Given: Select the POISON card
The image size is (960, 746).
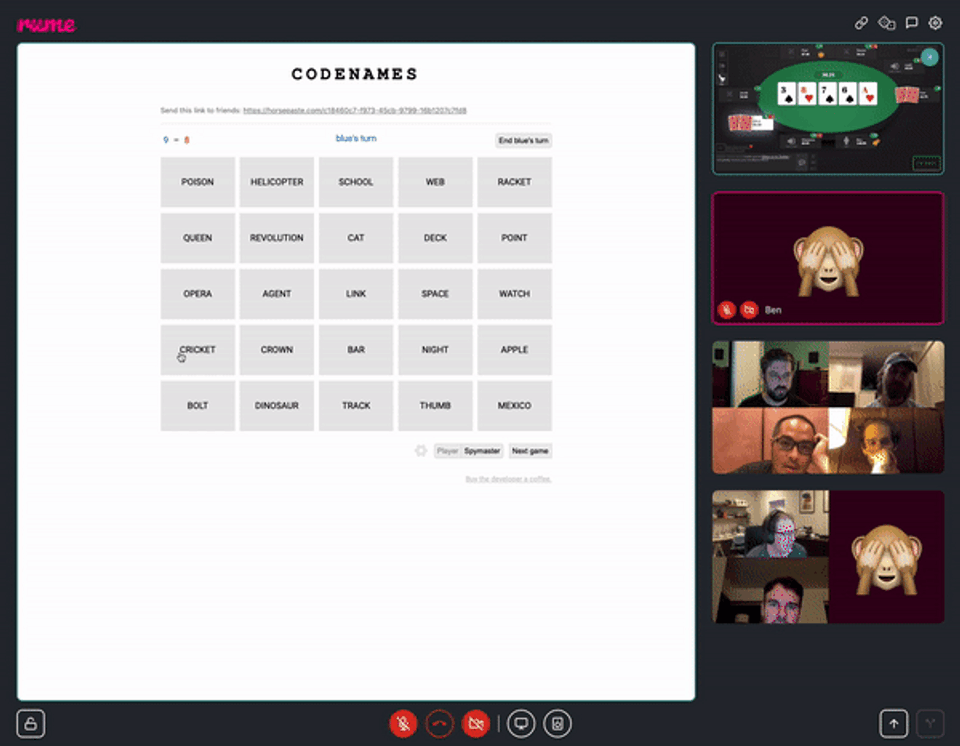Looking at the screenshot, I should pos(198,182).
